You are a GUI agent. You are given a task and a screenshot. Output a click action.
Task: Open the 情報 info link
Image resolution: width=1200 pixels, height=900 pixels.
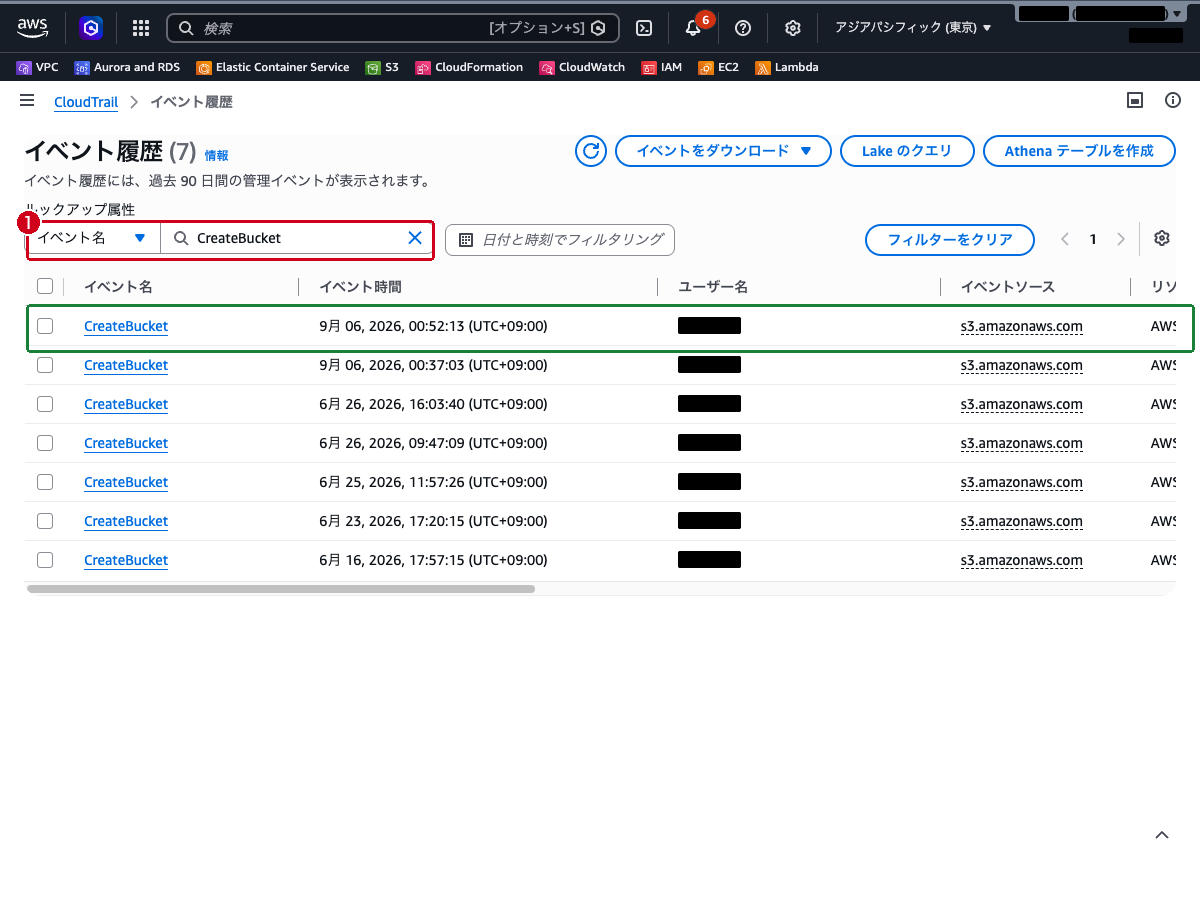(x=216, y=155)
